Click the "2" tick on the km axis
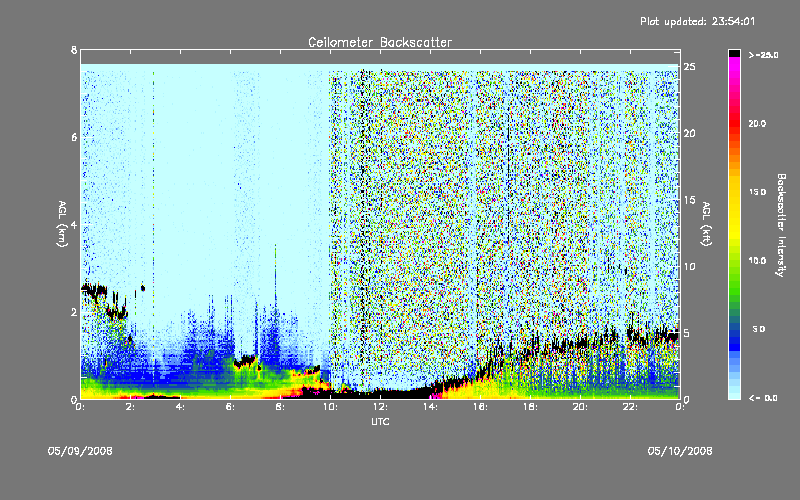This screenshot has width=800, height=500. [x=74, y=312]
